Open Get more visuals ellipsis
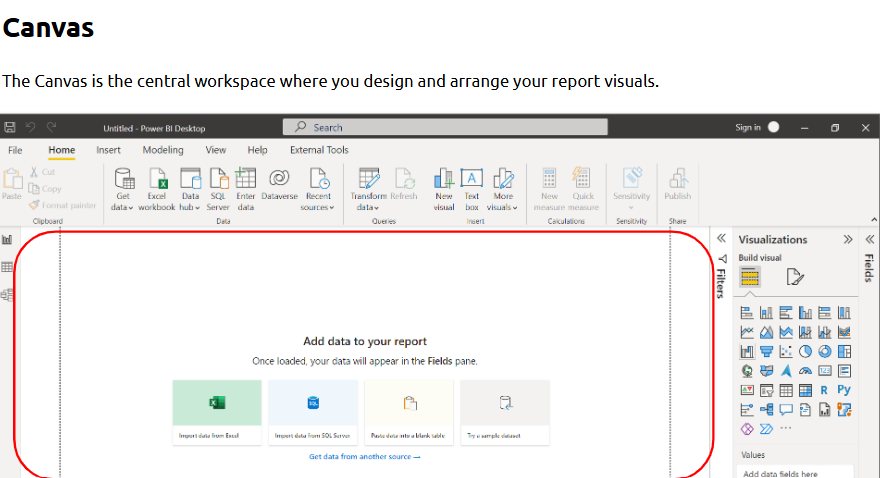Viewport: 880px width, 478px height. tap(786, 428)
